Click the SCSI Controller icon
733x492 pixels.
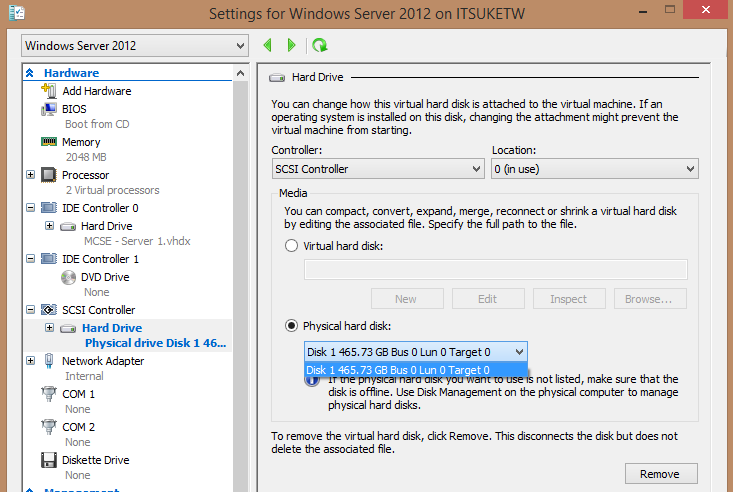(x=49, y=310)
